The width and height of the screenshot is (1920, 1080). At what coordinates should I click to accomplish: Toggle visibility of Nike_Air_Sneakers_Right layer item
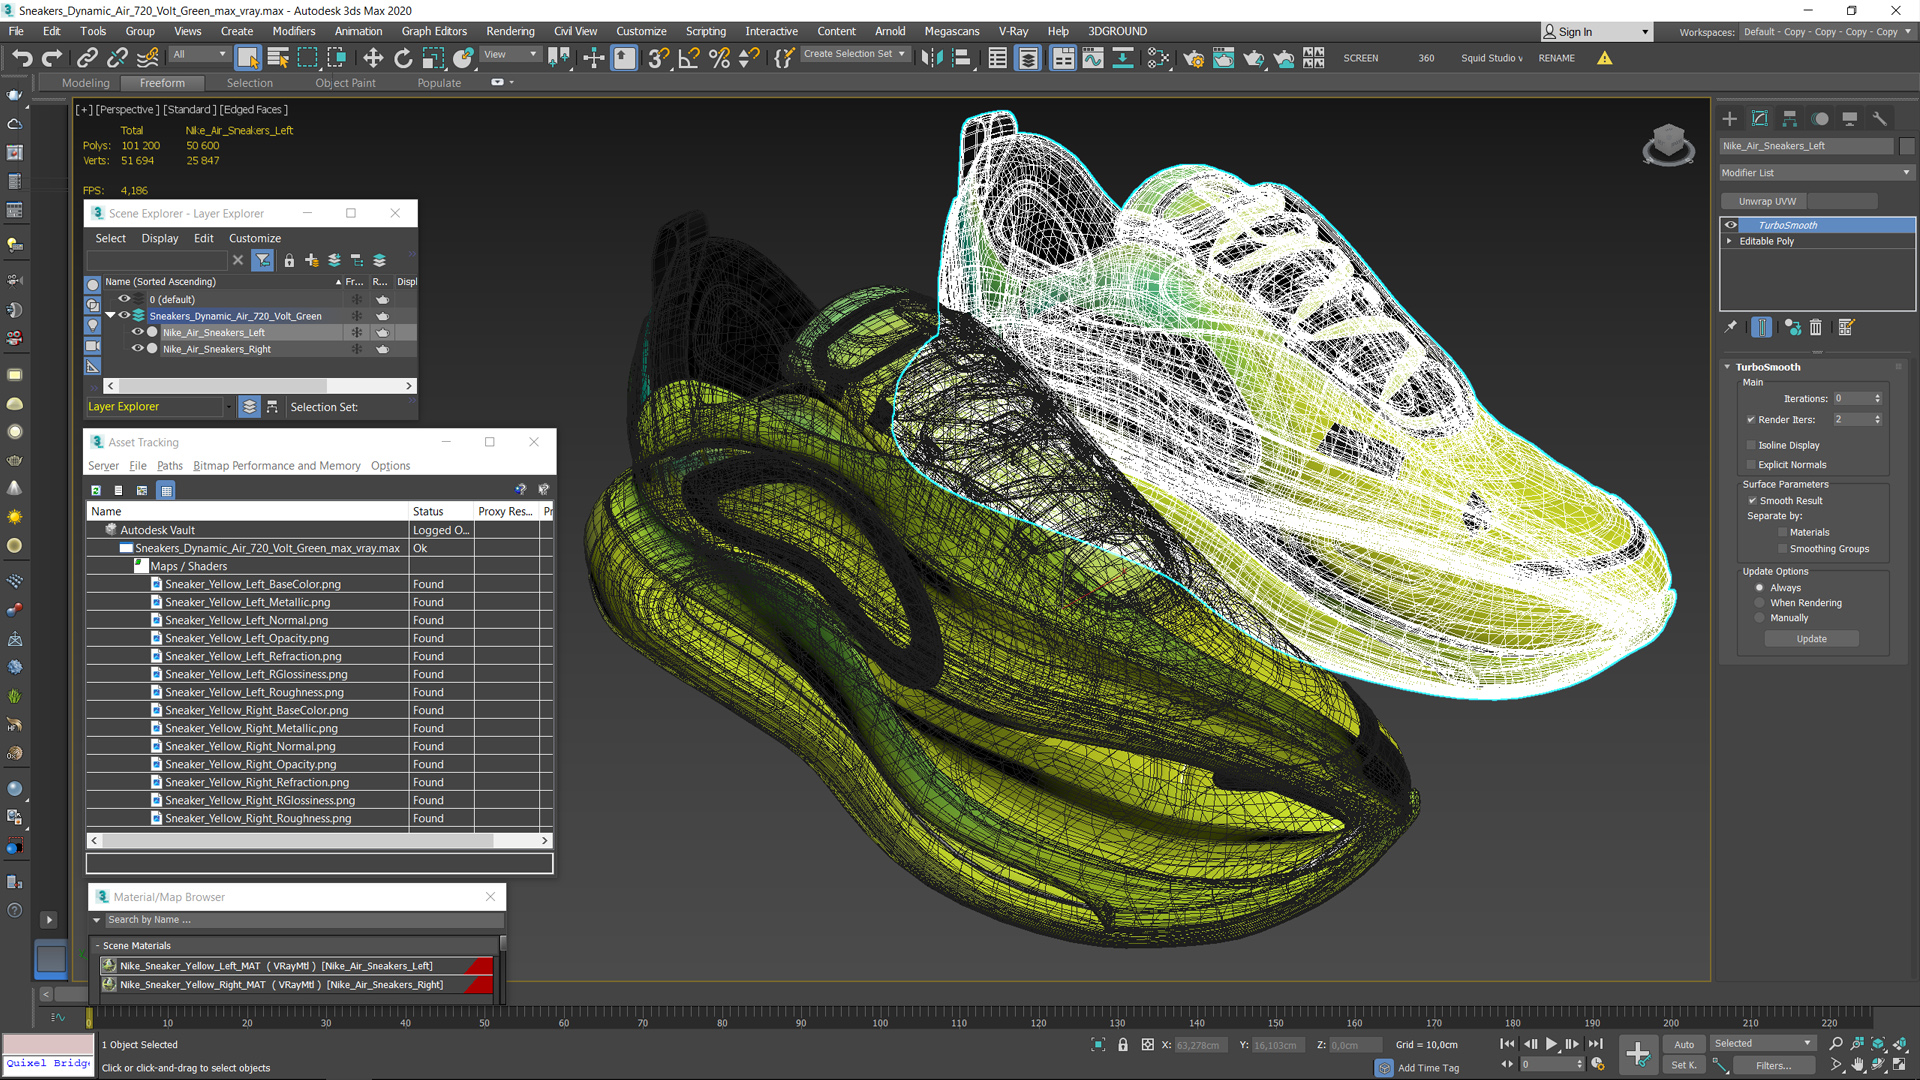[x=138, y=349]
